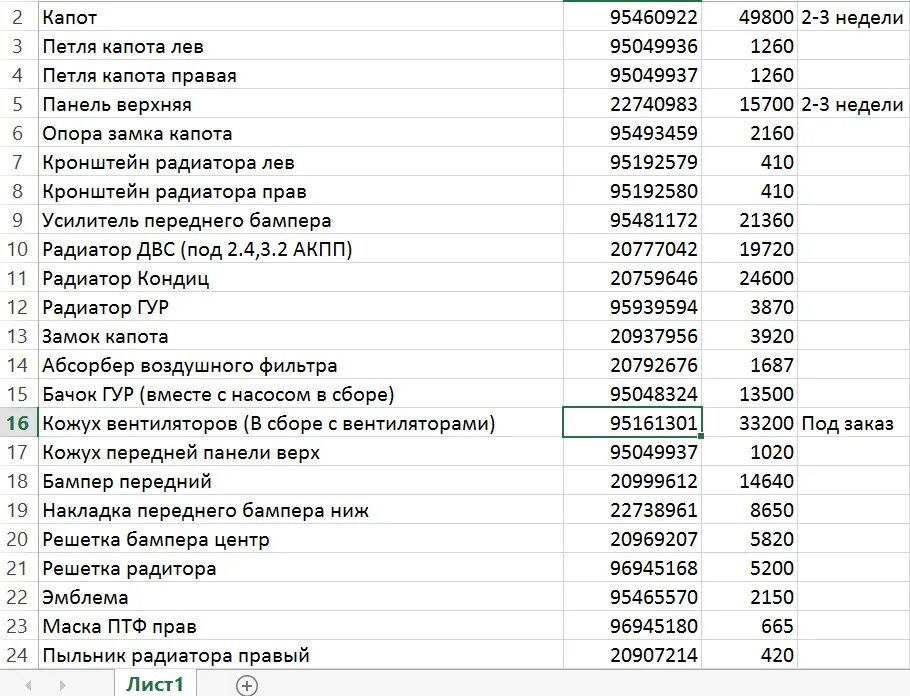The width and height of the screenshot is (910, 696).
Task: Select price cell 14640
Action: (x=750, y=481)
